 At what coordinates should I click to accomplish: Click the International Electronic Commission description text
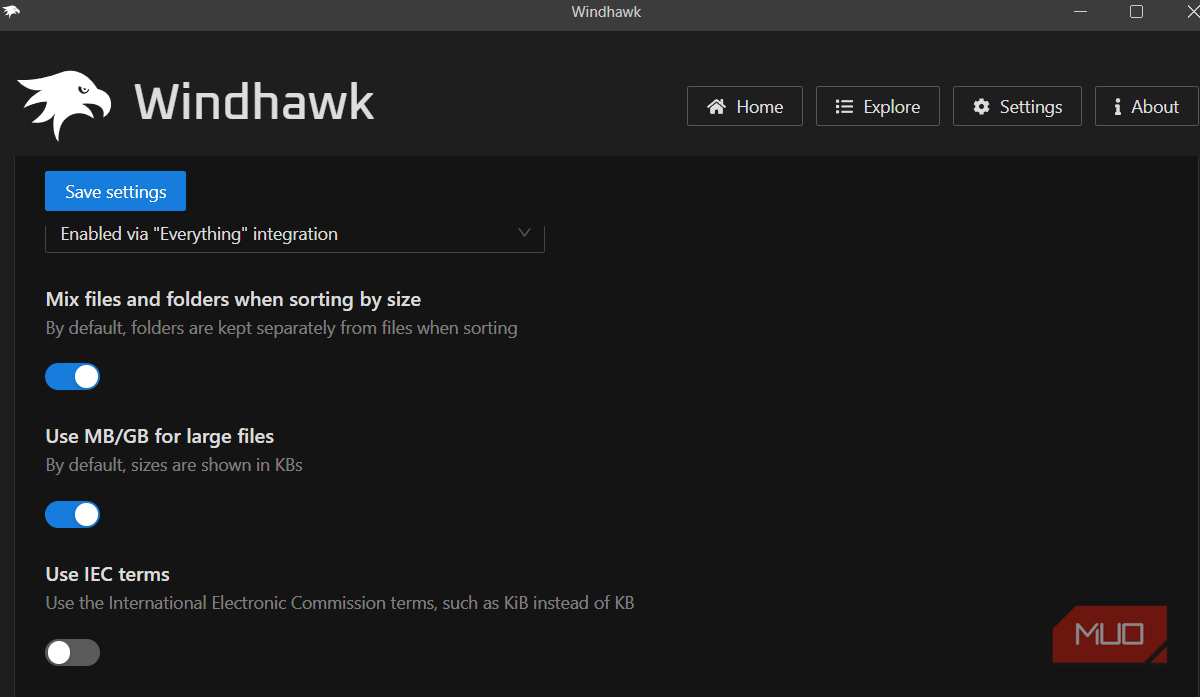[340, 603]
